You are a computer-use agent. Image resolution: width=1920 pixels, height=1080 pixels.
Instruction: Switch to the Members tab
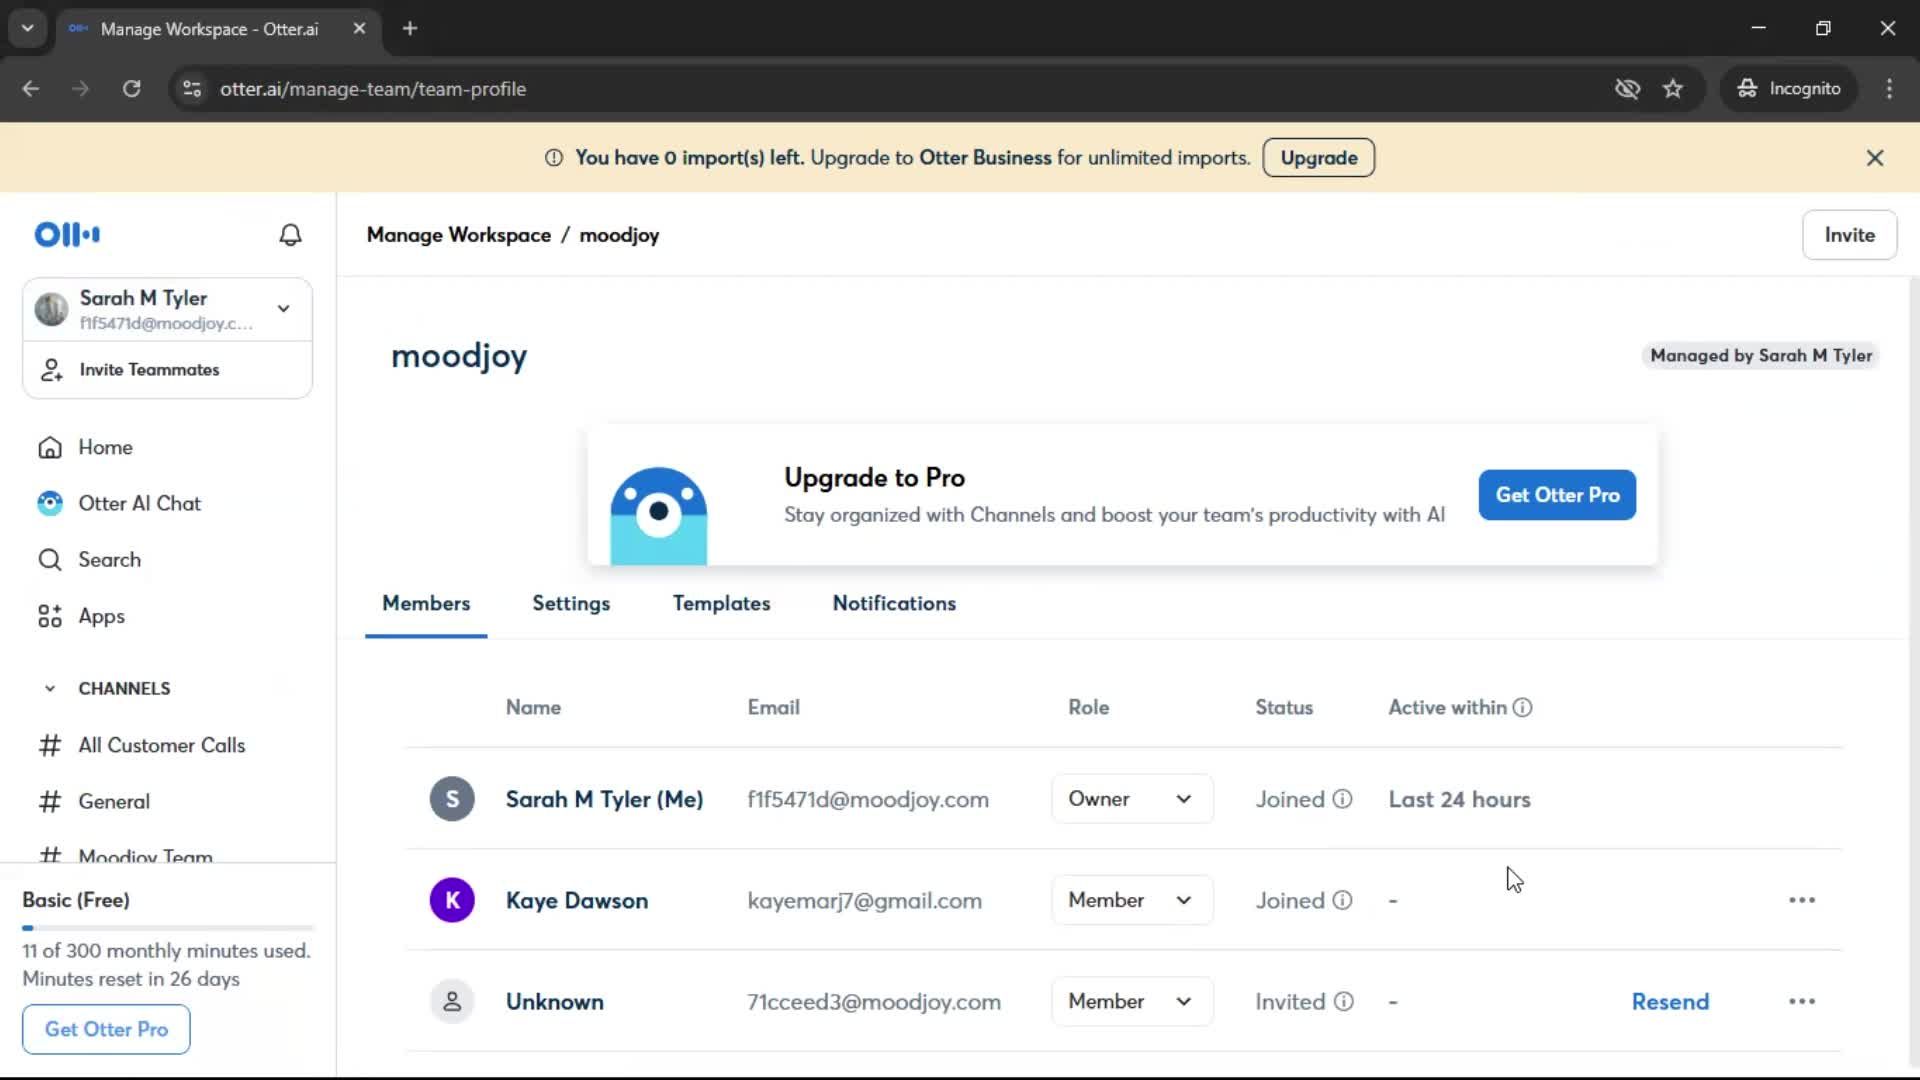[426, 604]
